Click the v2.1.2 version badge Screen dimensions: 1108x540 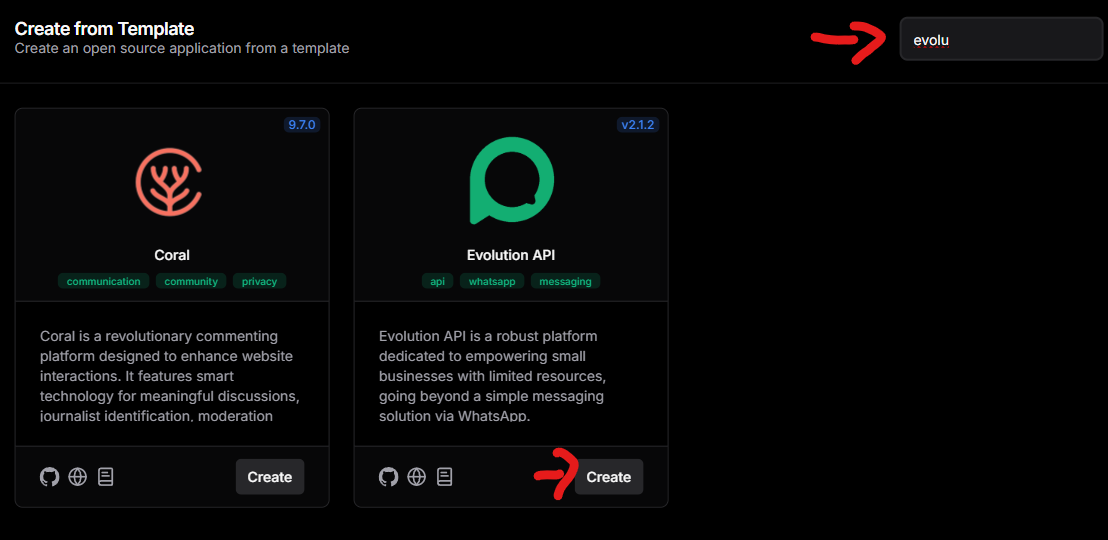tap(637, 125)
